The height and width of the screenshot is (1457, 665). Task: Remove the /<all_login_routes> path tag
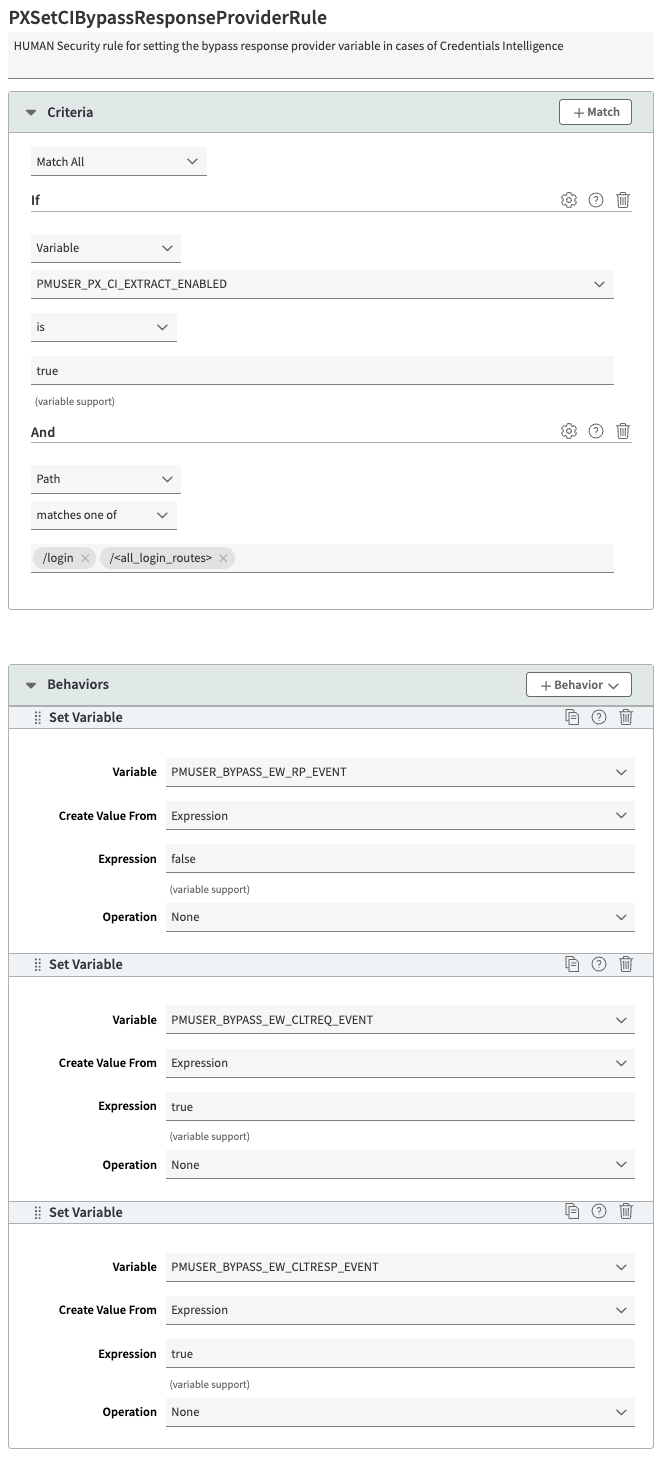pos(223,558)
